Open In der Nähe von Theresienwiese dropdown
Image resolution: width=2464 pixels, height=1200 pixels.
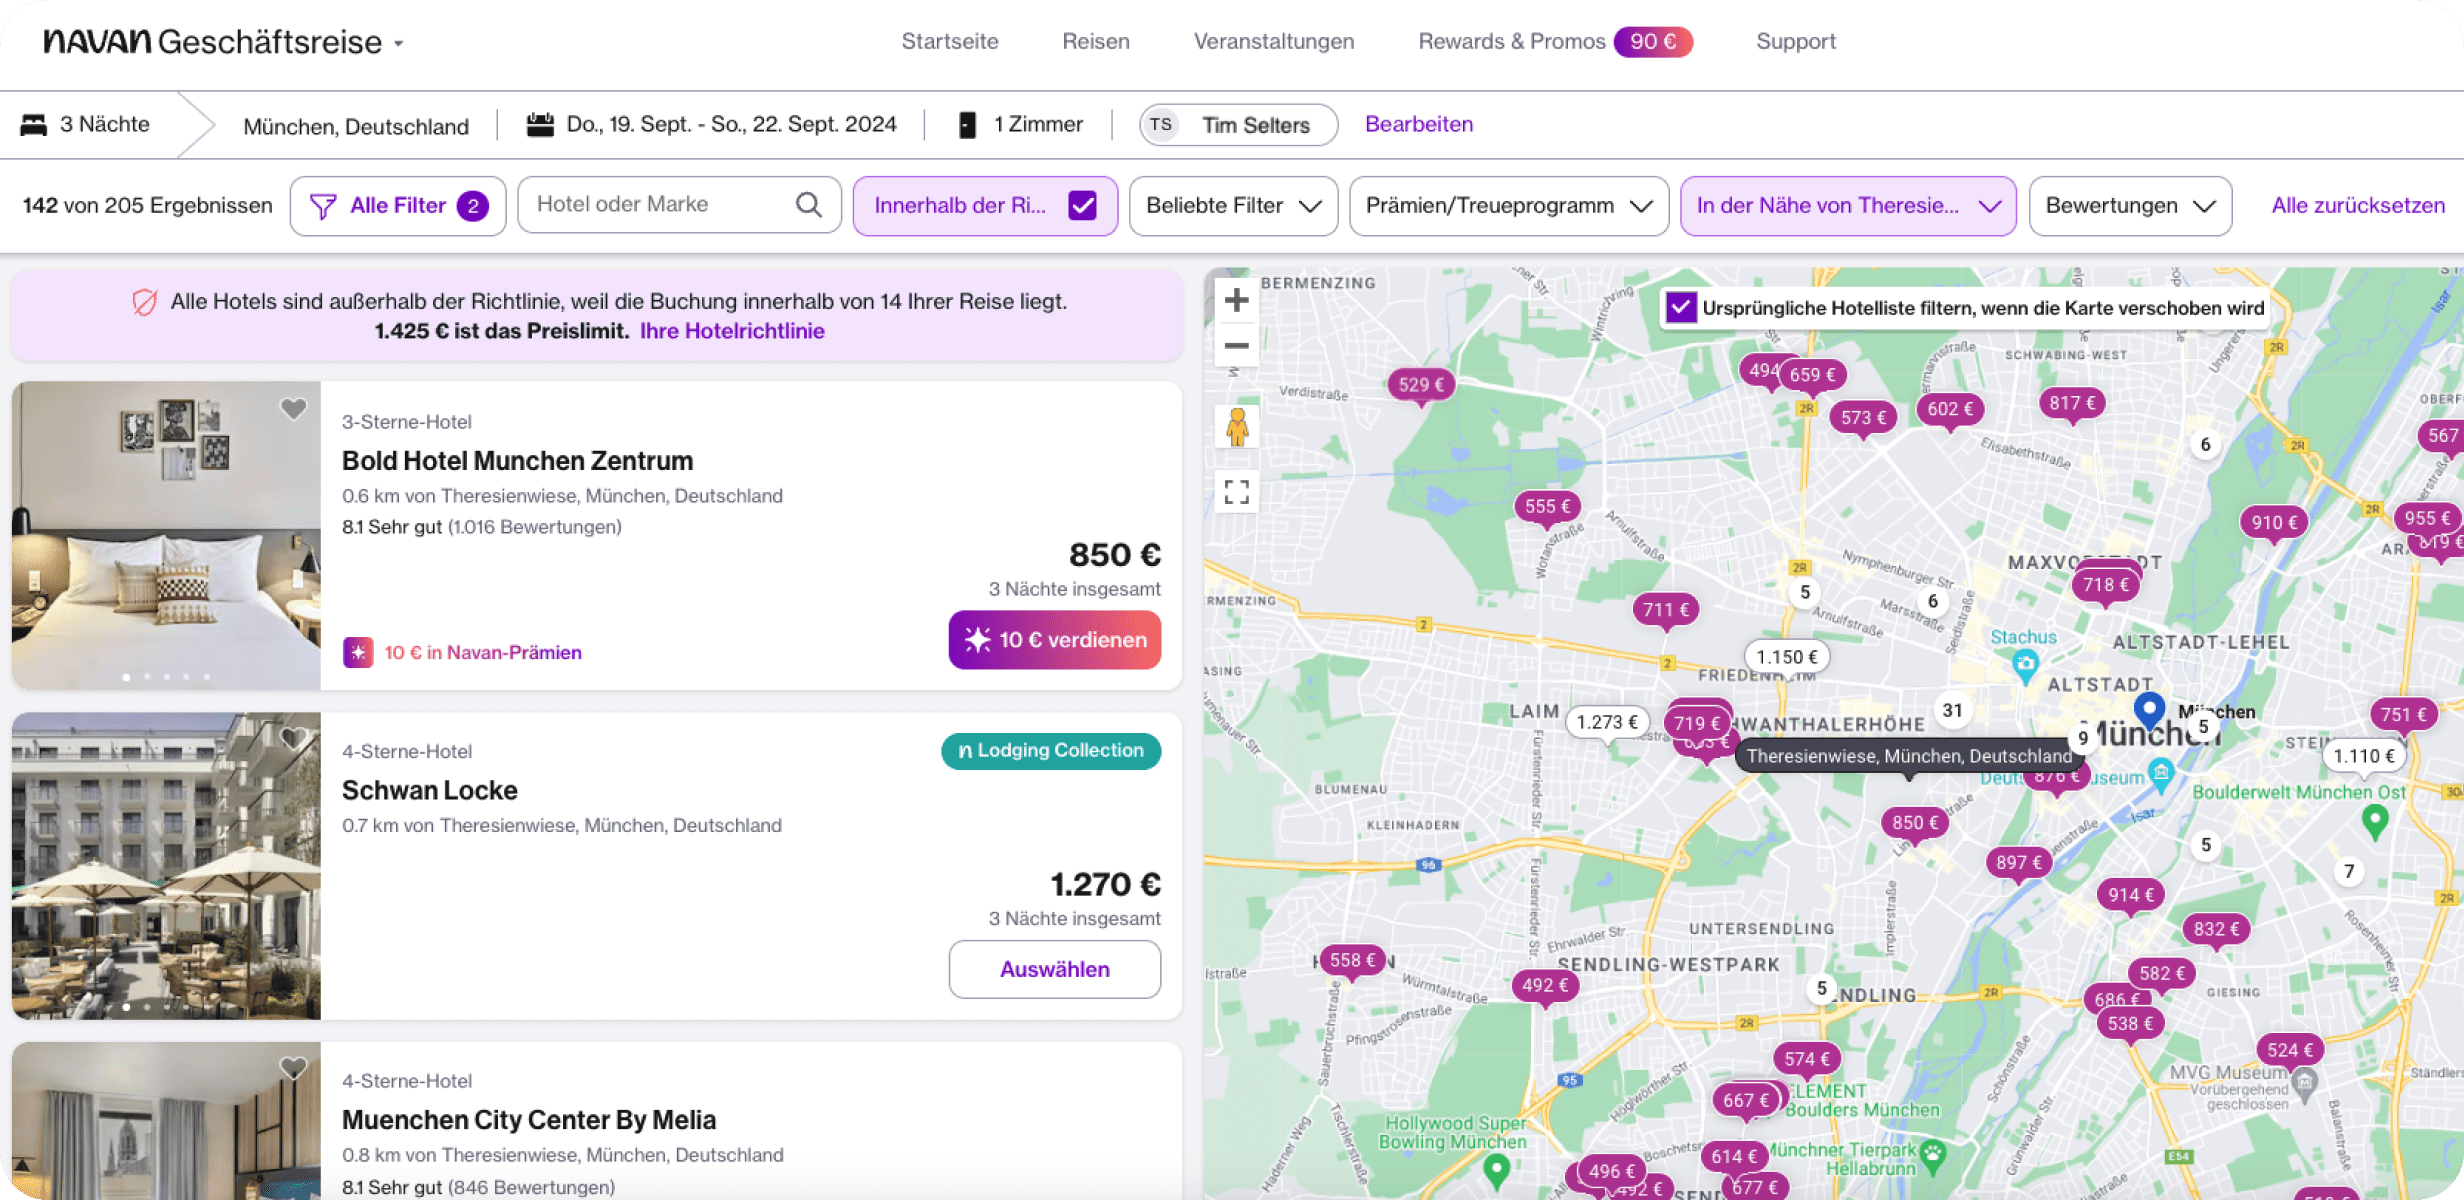click(x=1847, y=206)
